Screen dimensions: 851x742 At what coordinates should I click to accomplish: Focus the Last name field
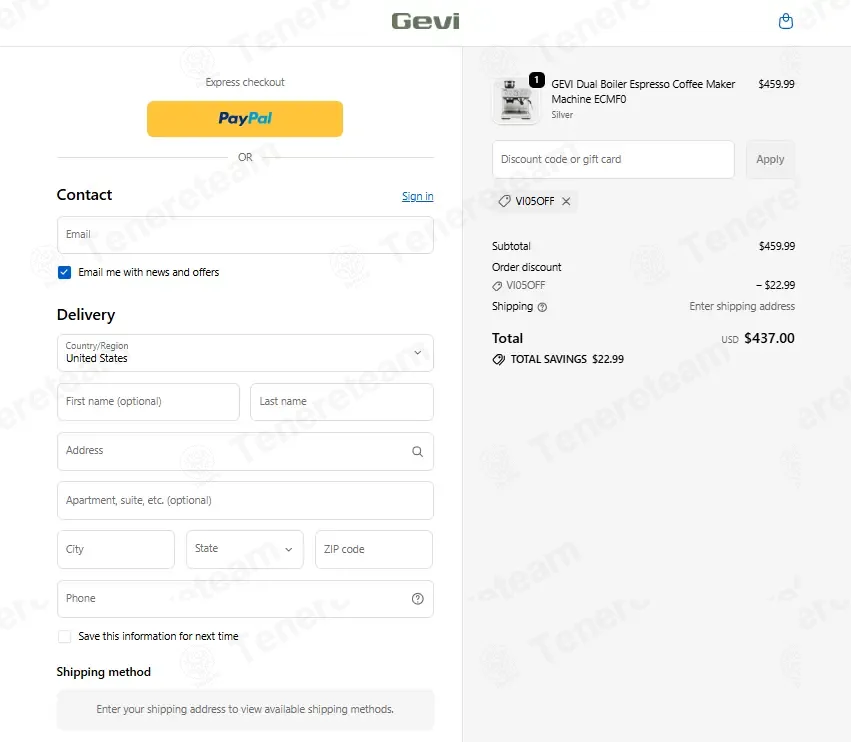(x=342, y=402)
